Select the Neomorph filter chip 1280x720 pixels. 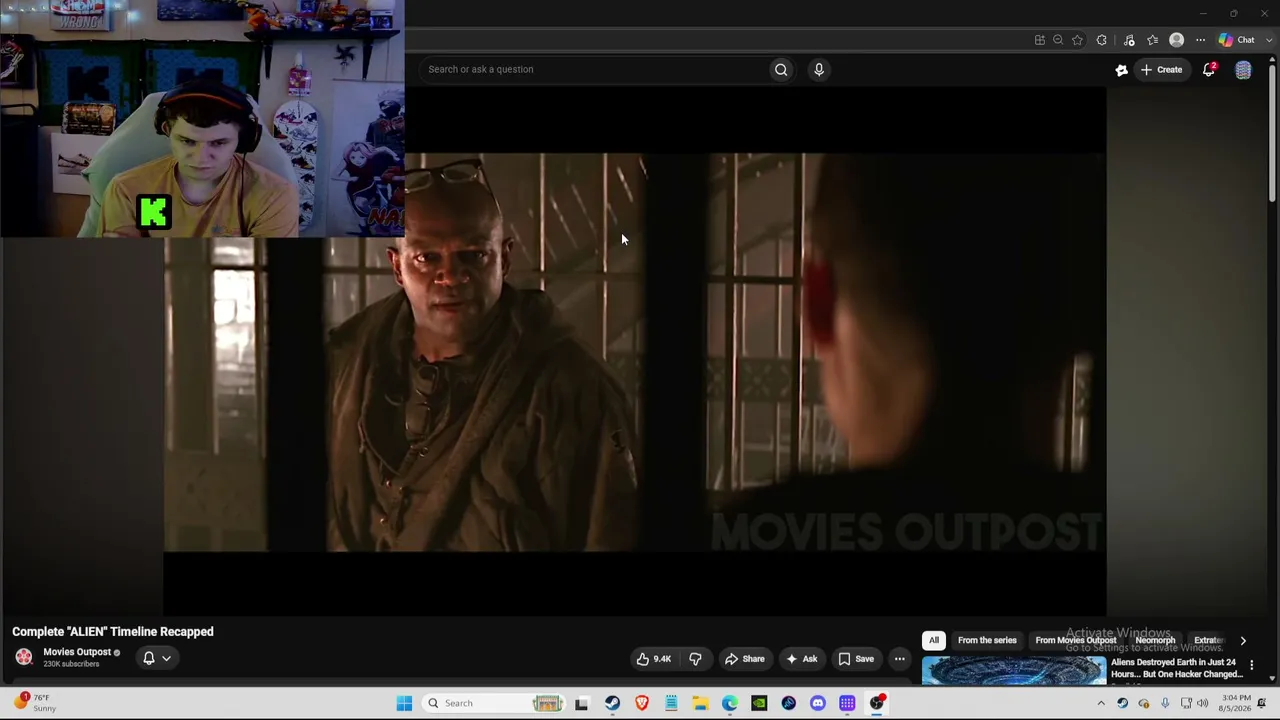coord(1155,640)
